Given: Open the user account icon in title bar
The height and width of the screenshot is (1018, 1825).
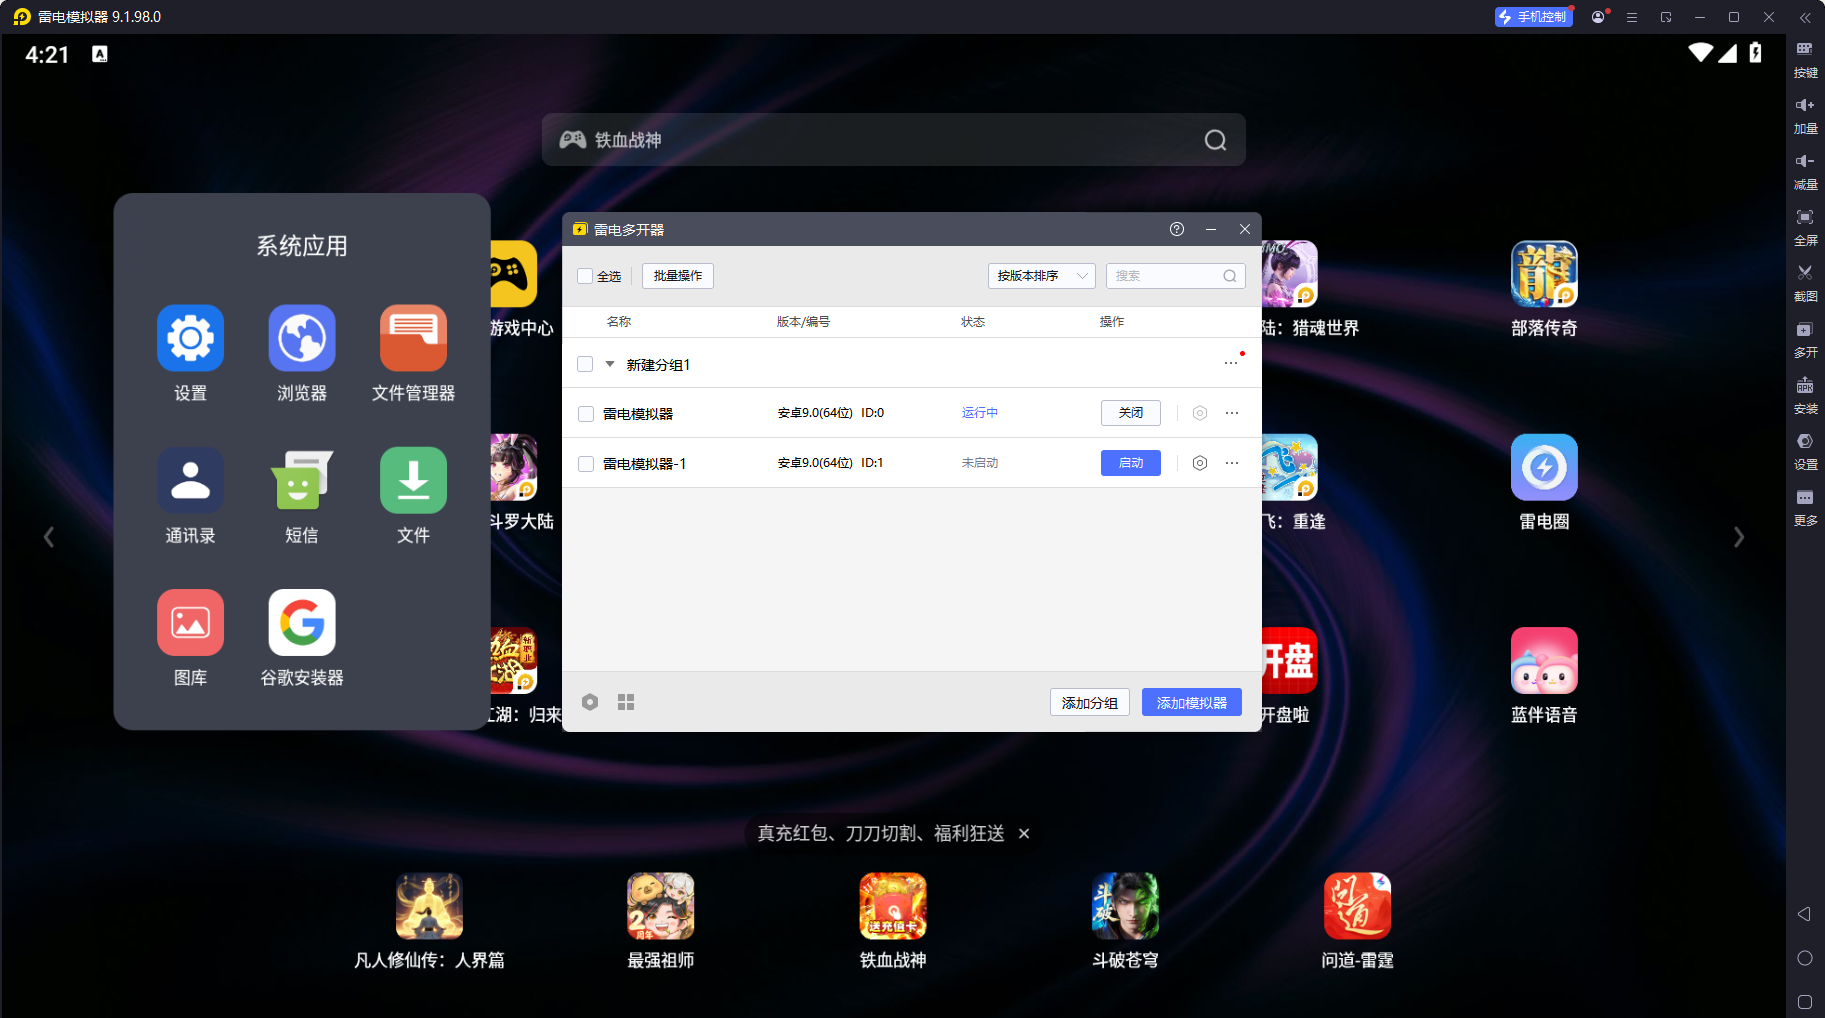Looking at the screenshot, I should click(x=1598, y=17).
